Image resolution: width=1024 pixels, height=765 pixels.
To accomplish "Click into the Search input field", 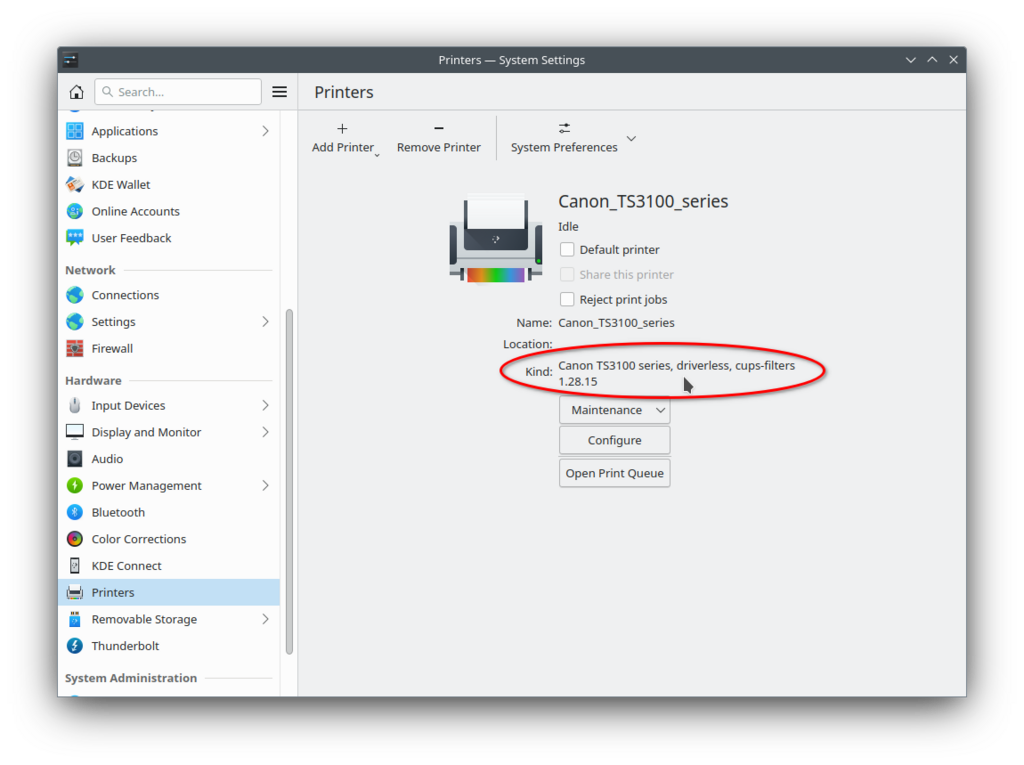I will point(185,92).
